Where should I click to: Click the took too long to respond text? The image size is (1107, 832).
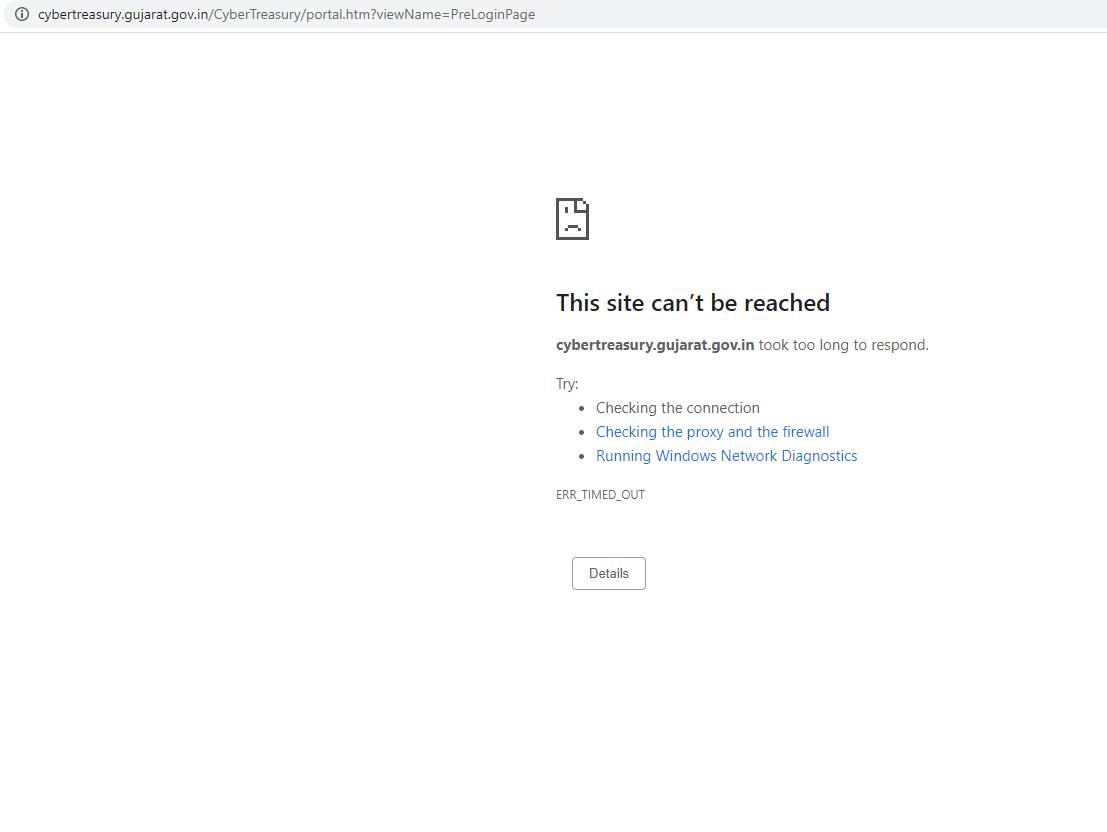pos(843,344)
